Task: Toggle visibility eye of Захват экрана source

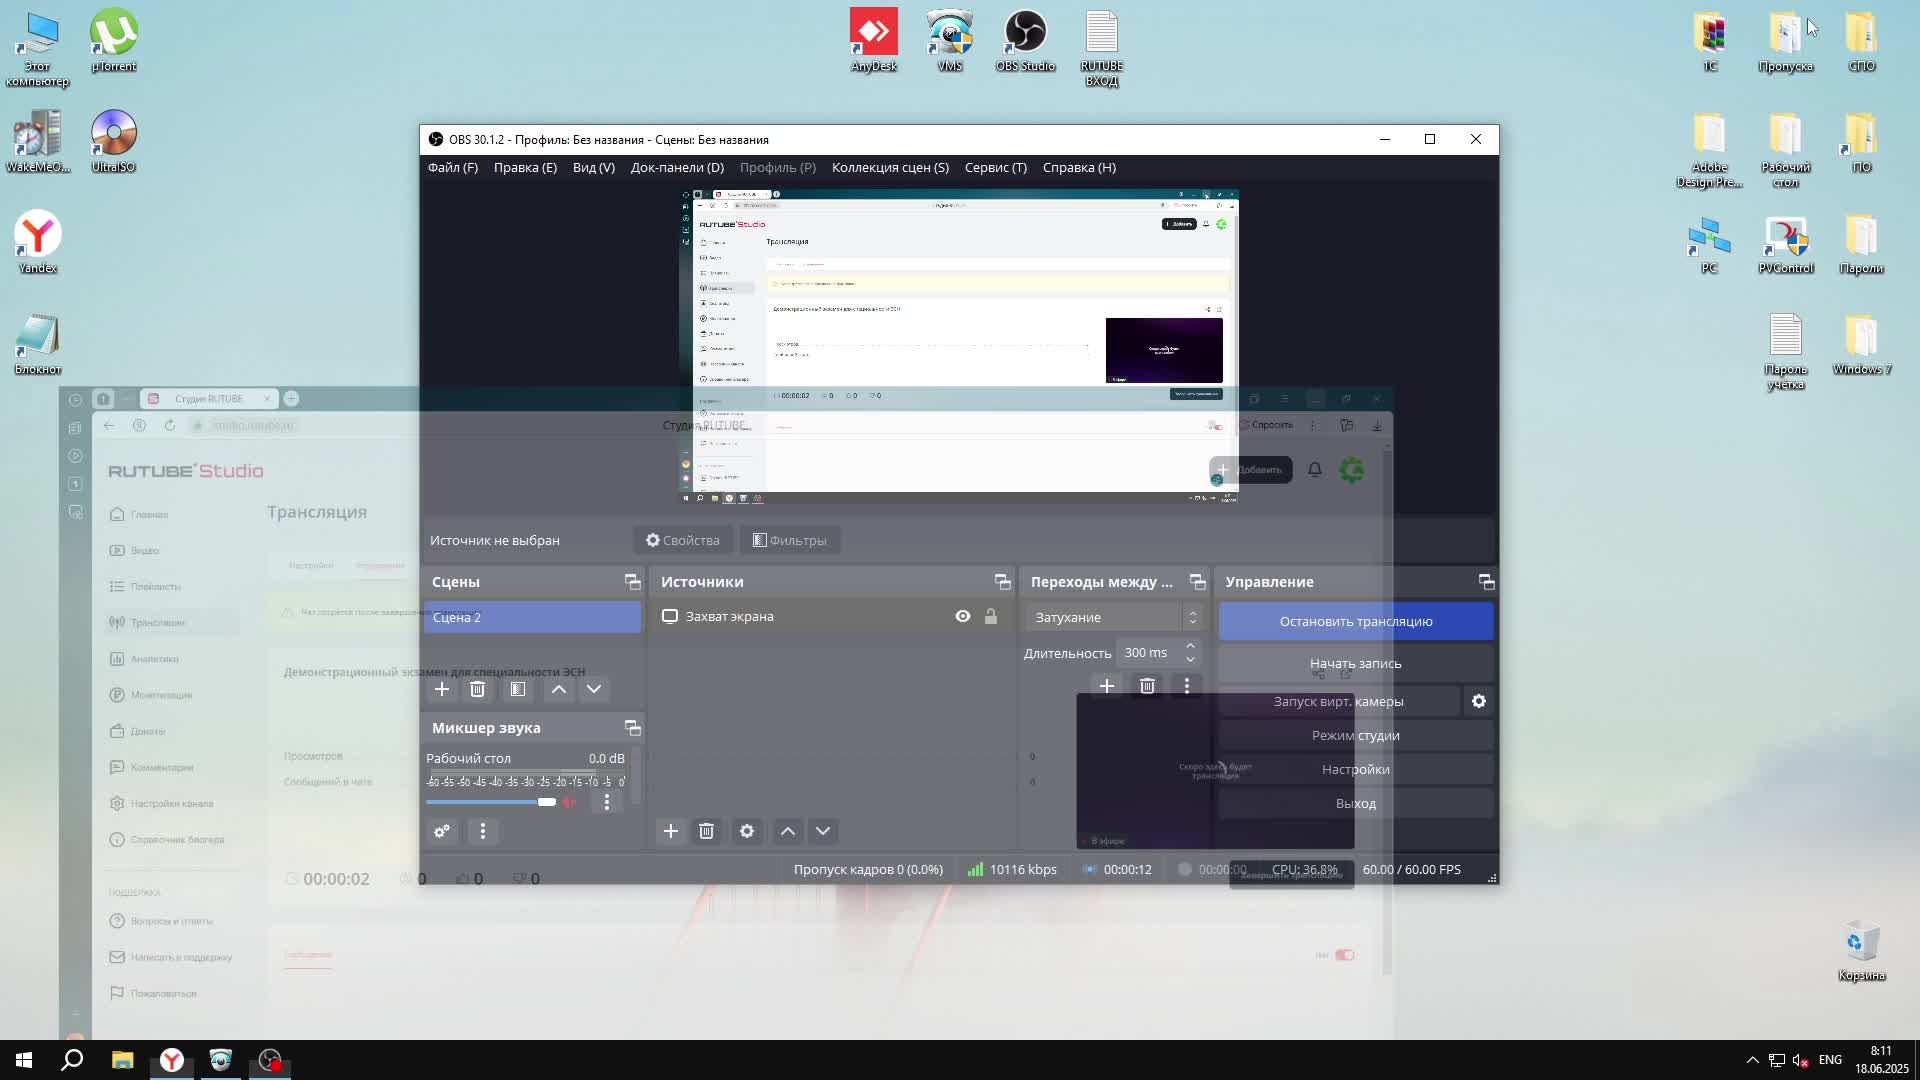Action: 963,617
